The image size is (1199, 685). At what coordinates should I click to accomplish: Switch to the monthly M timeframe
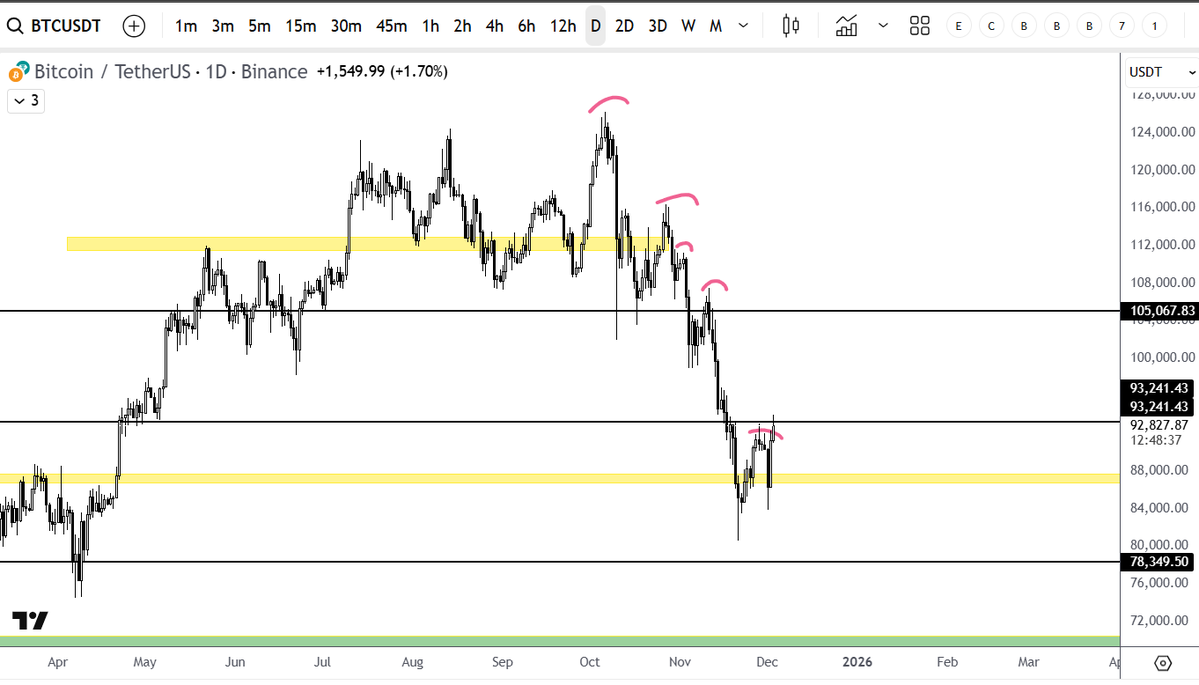pos(716,26)
